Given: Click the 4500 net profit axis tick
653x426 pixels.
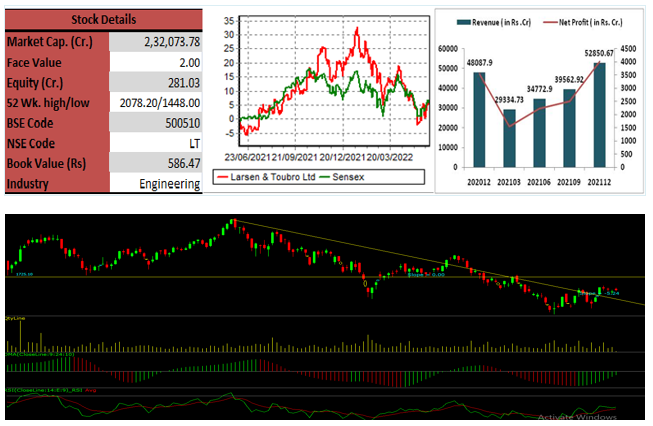Looking at the screenshot, I should coord(628,49).
